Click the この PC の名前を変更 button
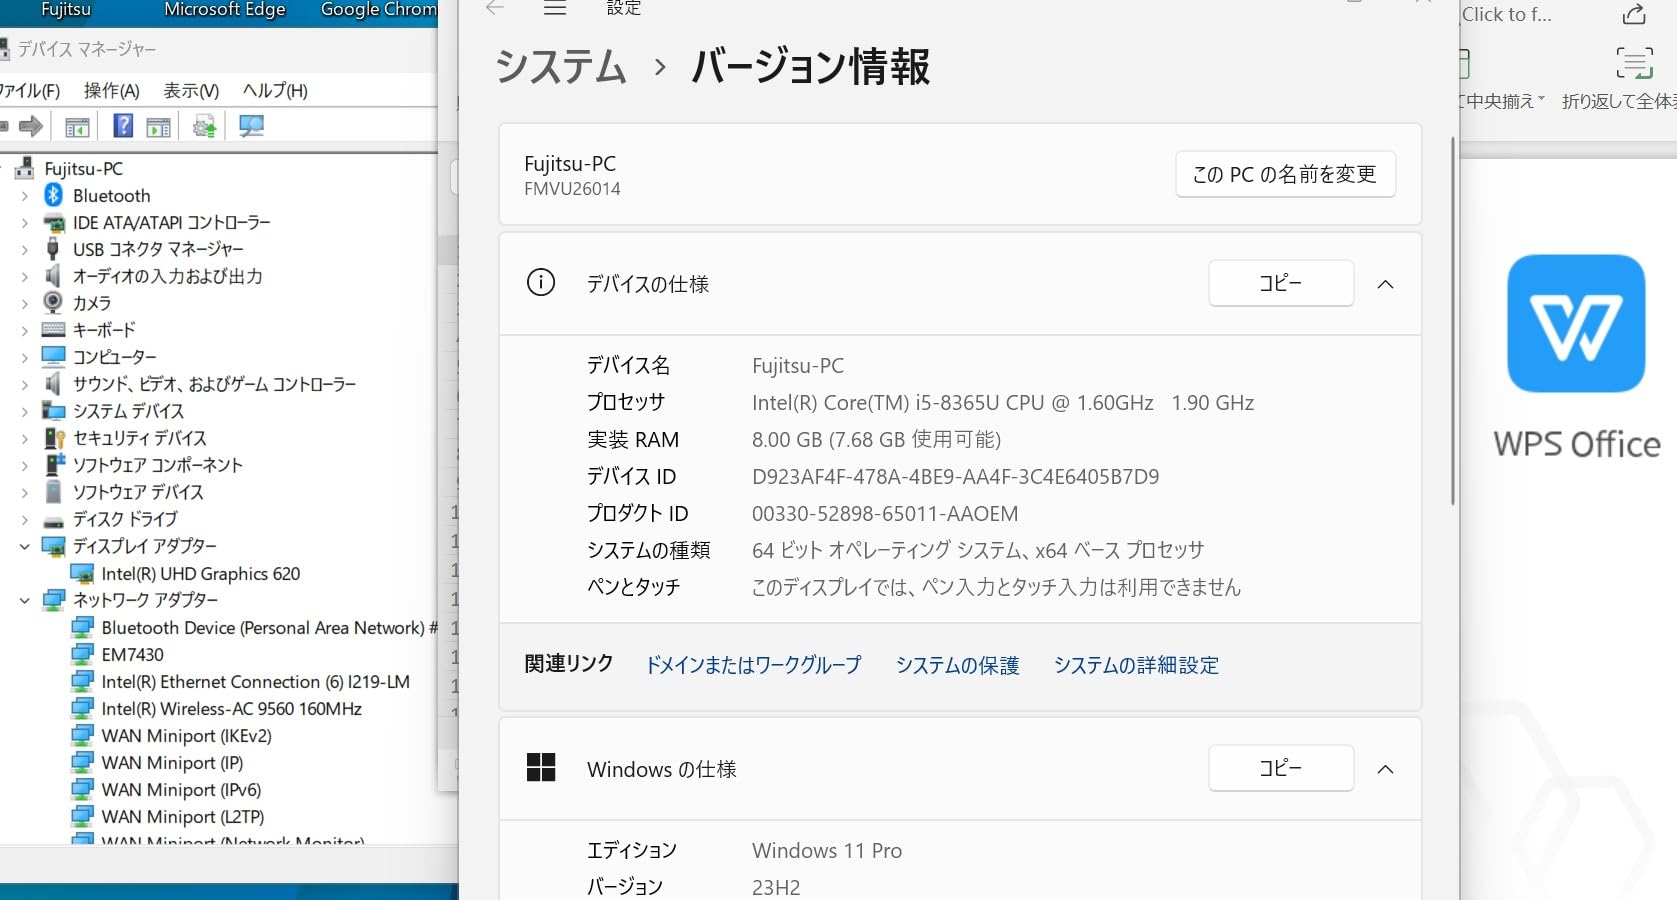The height and width of the screenshot is (900, 1677). 1285,174
